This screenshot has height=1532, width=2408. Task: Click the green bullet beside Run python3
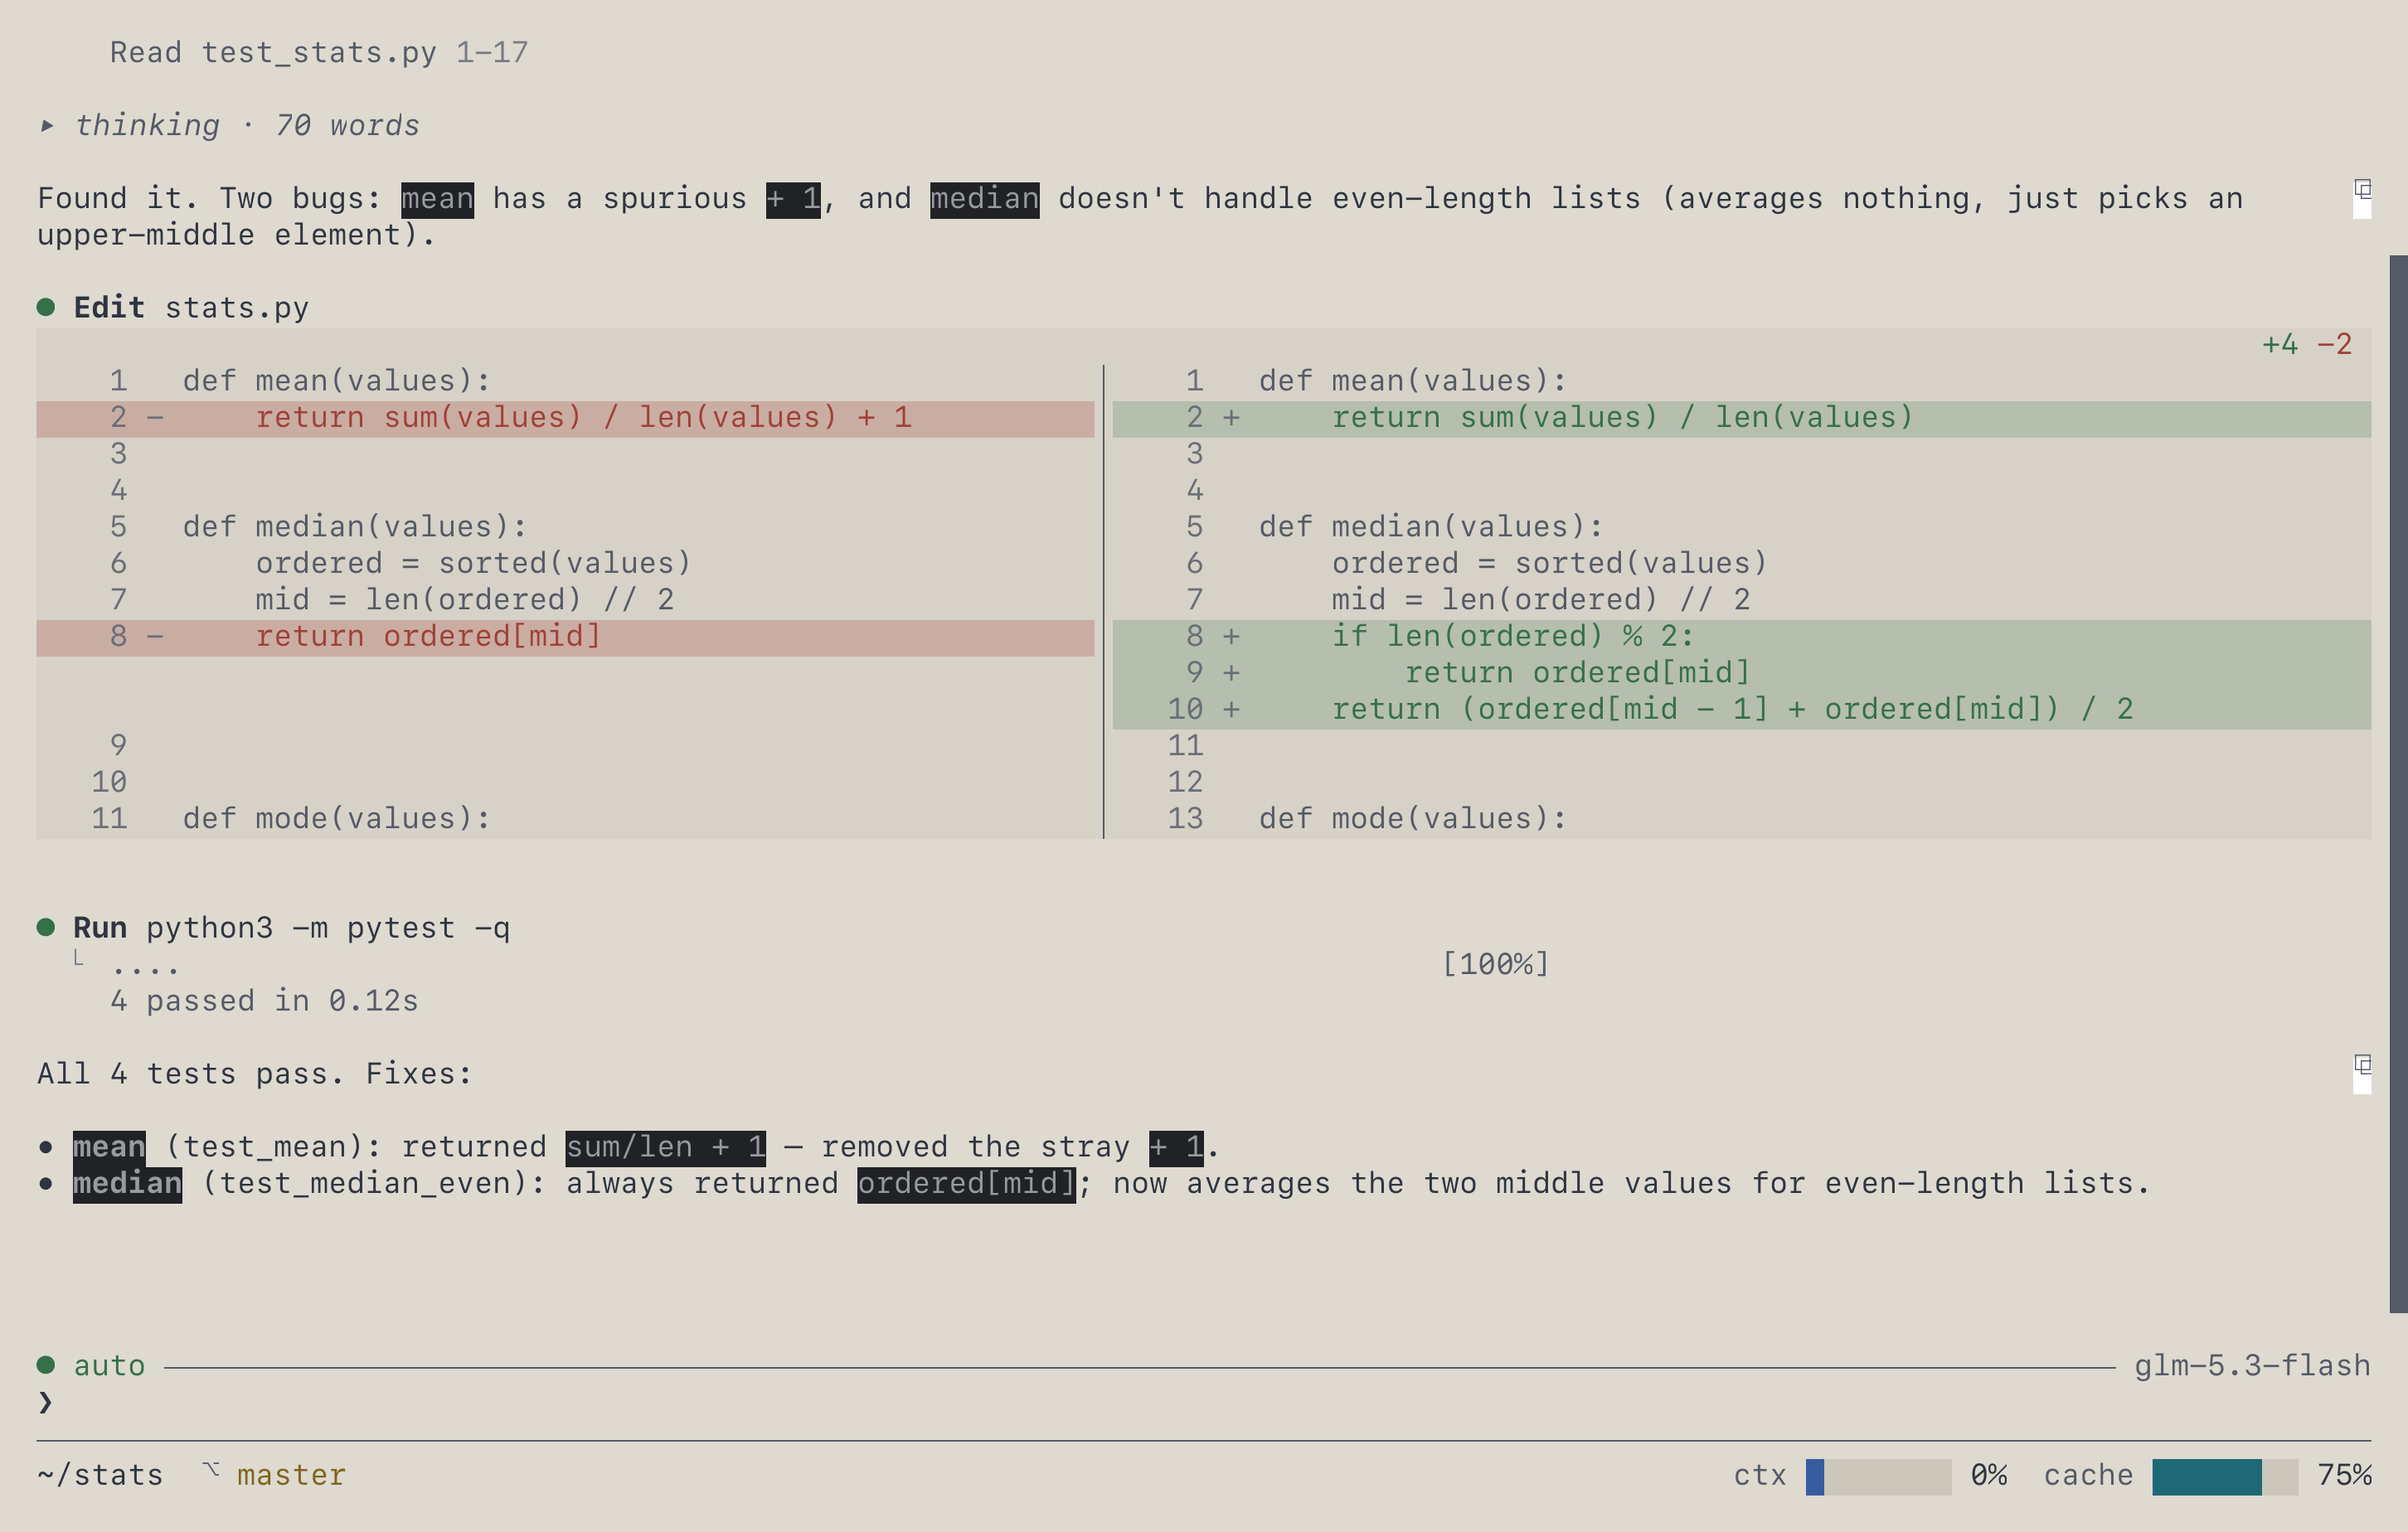46,927
